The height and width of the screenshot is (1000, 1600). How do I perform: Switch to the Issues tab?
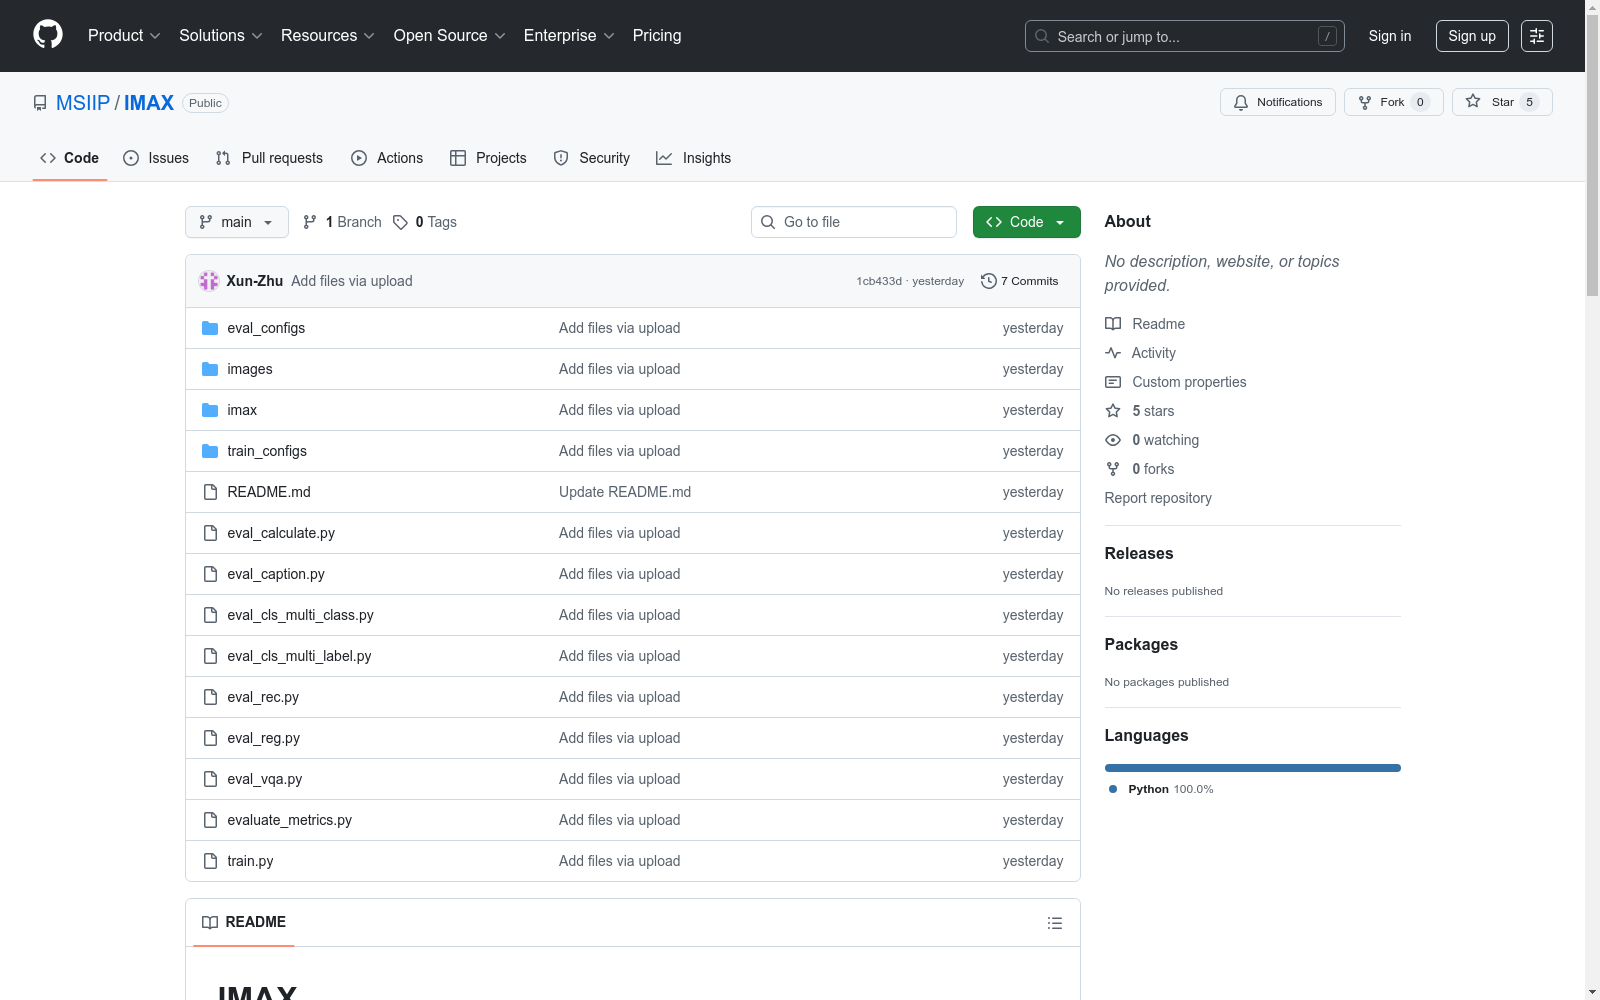pos(156,158)
